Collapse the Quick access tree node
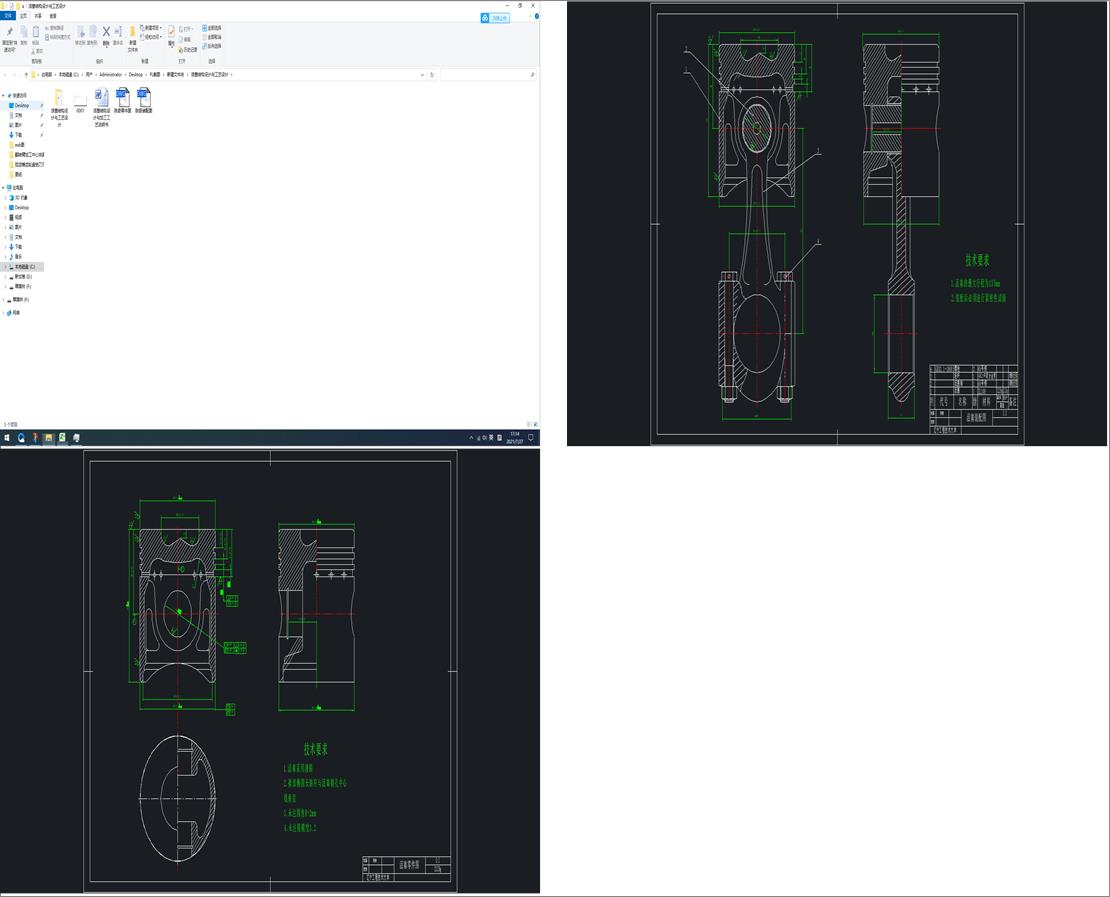The image size is (1110, 897). (4, 96)
